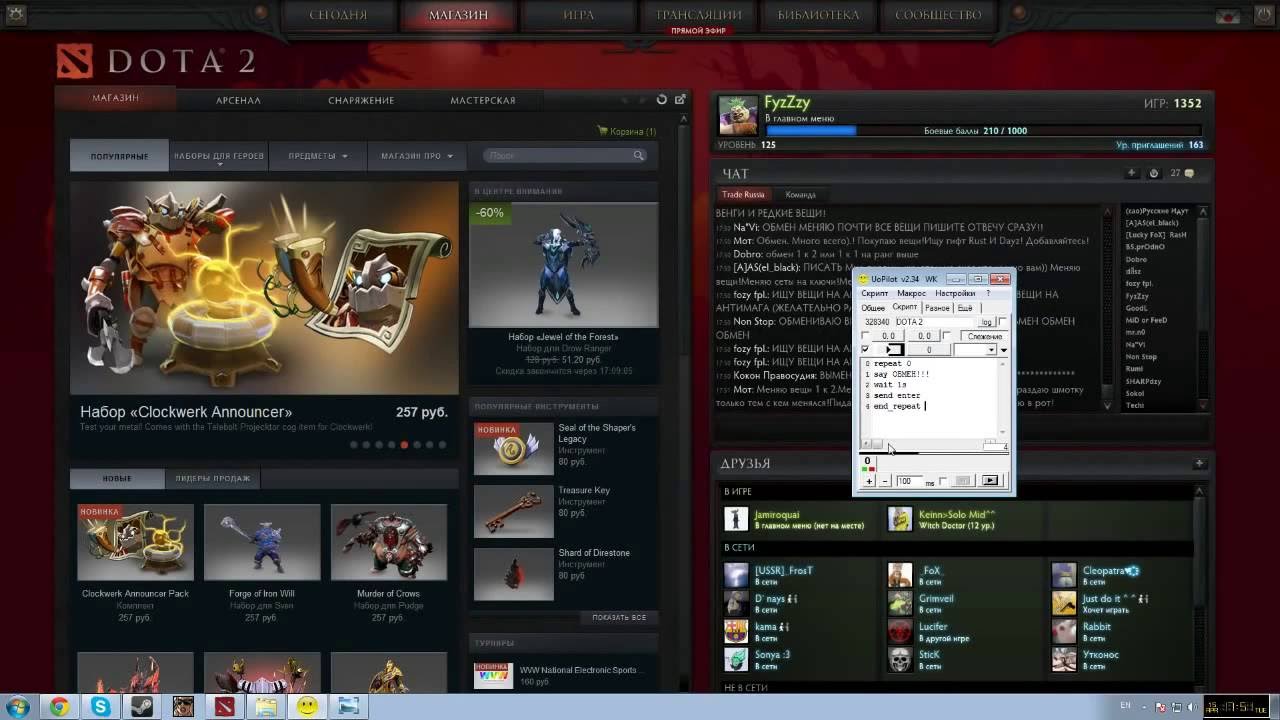The width and height of the screenshot is (1280, 720).
Task: Toggle checkbox next to ms field
Action: [943, 480]
